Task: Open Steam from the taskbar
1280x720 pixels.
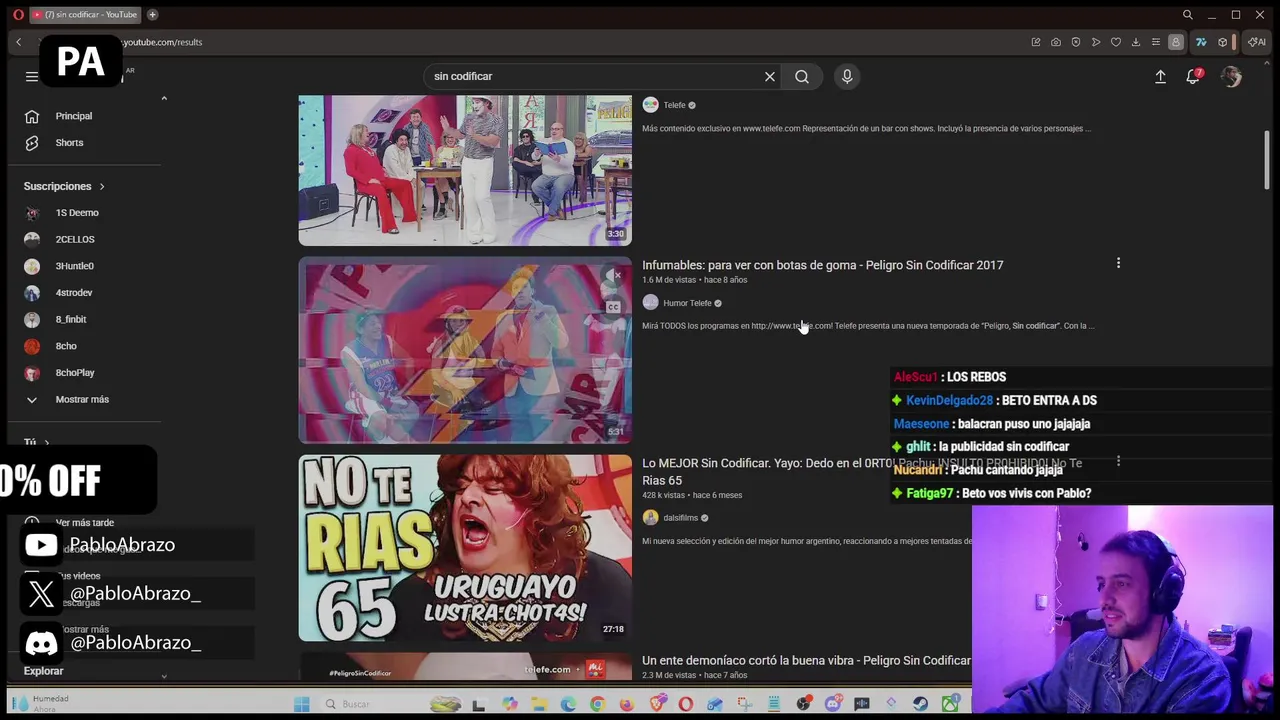Action: (920, 704)
